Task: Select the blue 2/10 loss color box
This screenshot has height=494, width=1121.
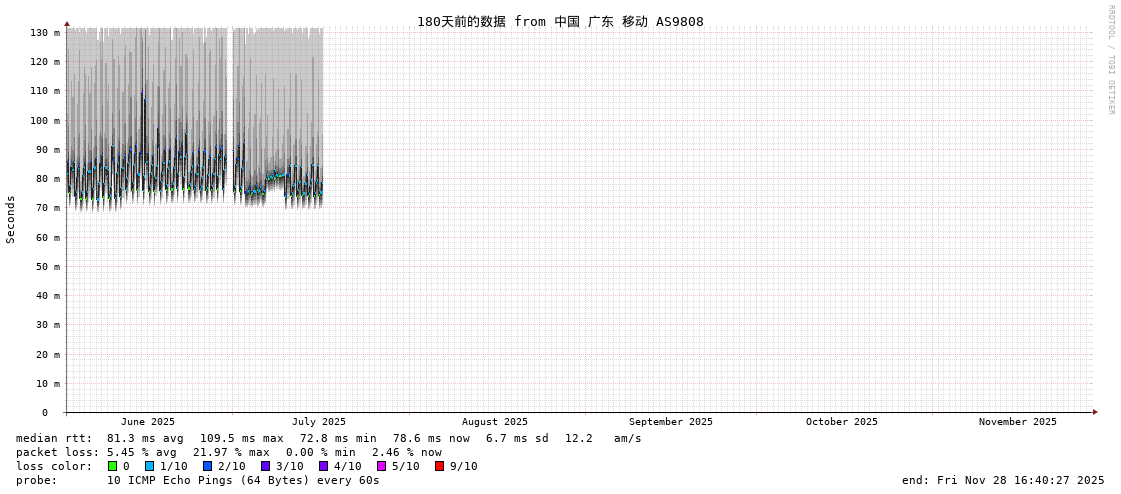Action: tap(207, 466)
